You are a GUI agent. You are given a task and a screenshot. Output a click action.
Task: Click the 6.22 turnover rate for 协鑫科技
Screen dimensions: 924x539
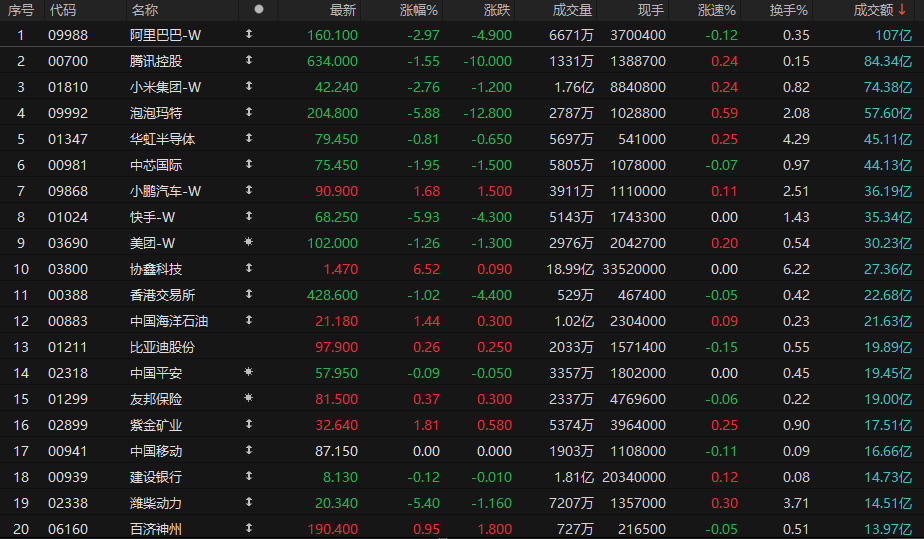coord(796,269)
